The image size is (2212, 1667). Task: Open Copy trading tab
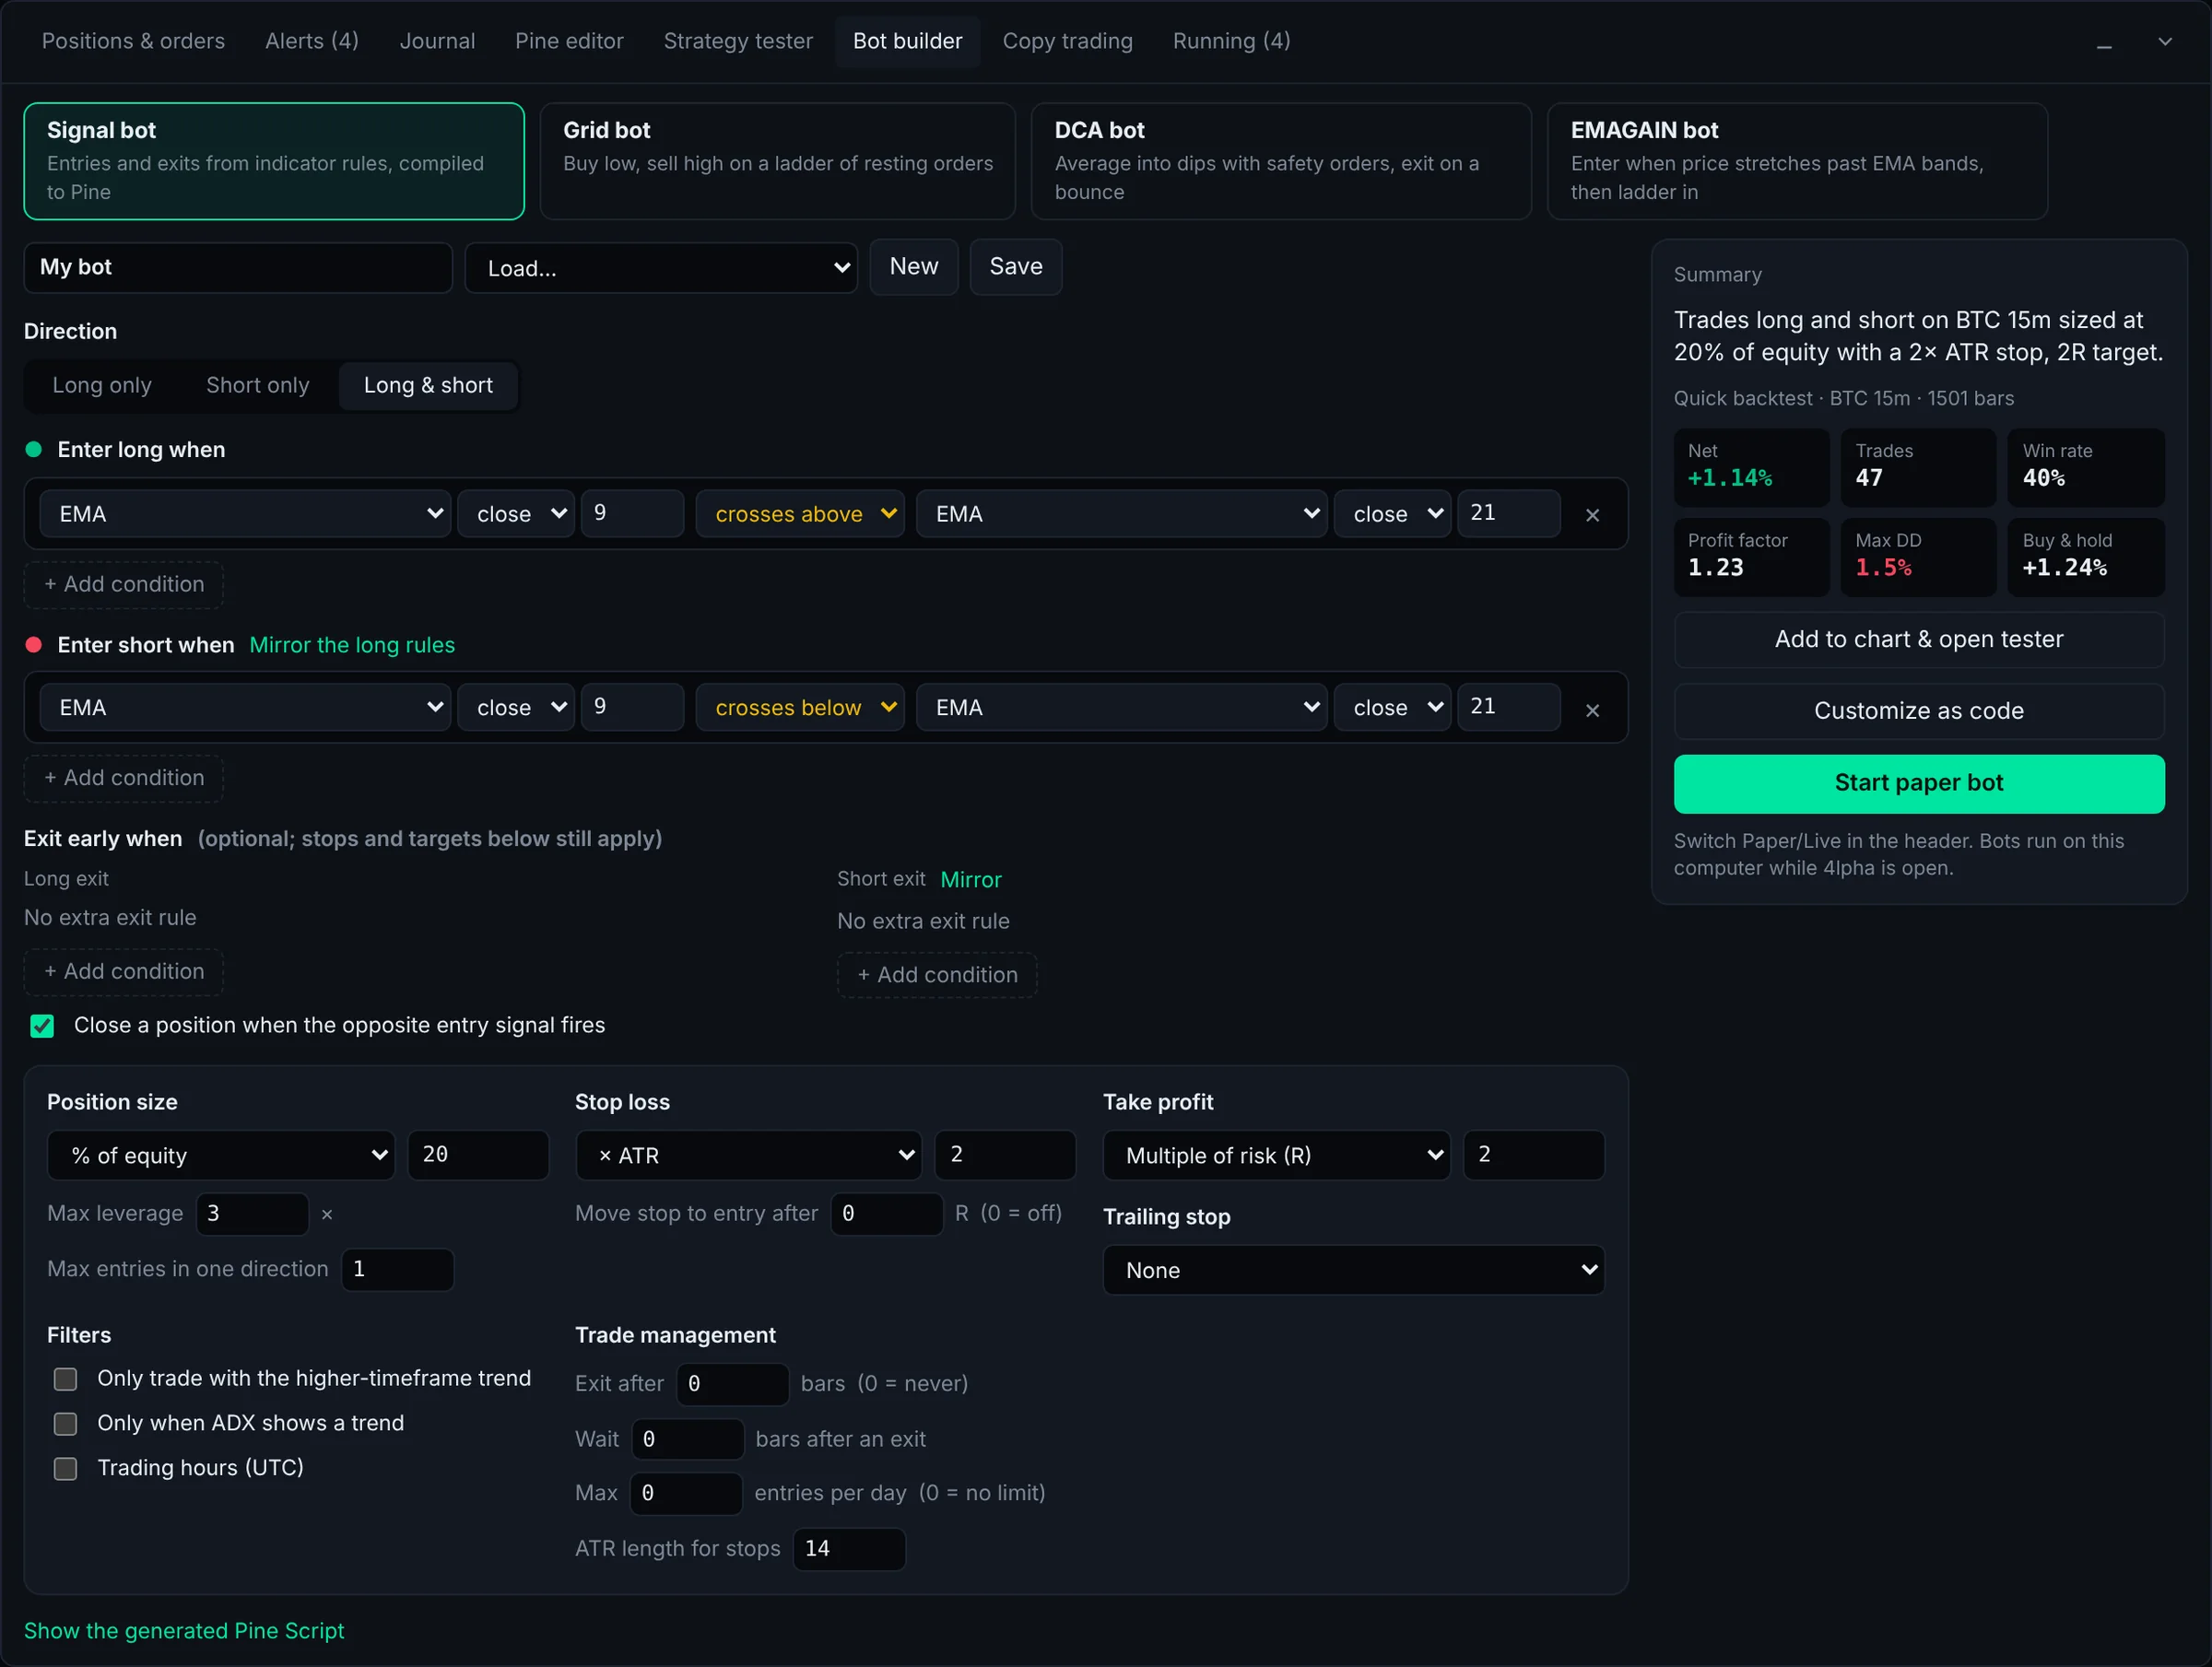click(1067, 41)
